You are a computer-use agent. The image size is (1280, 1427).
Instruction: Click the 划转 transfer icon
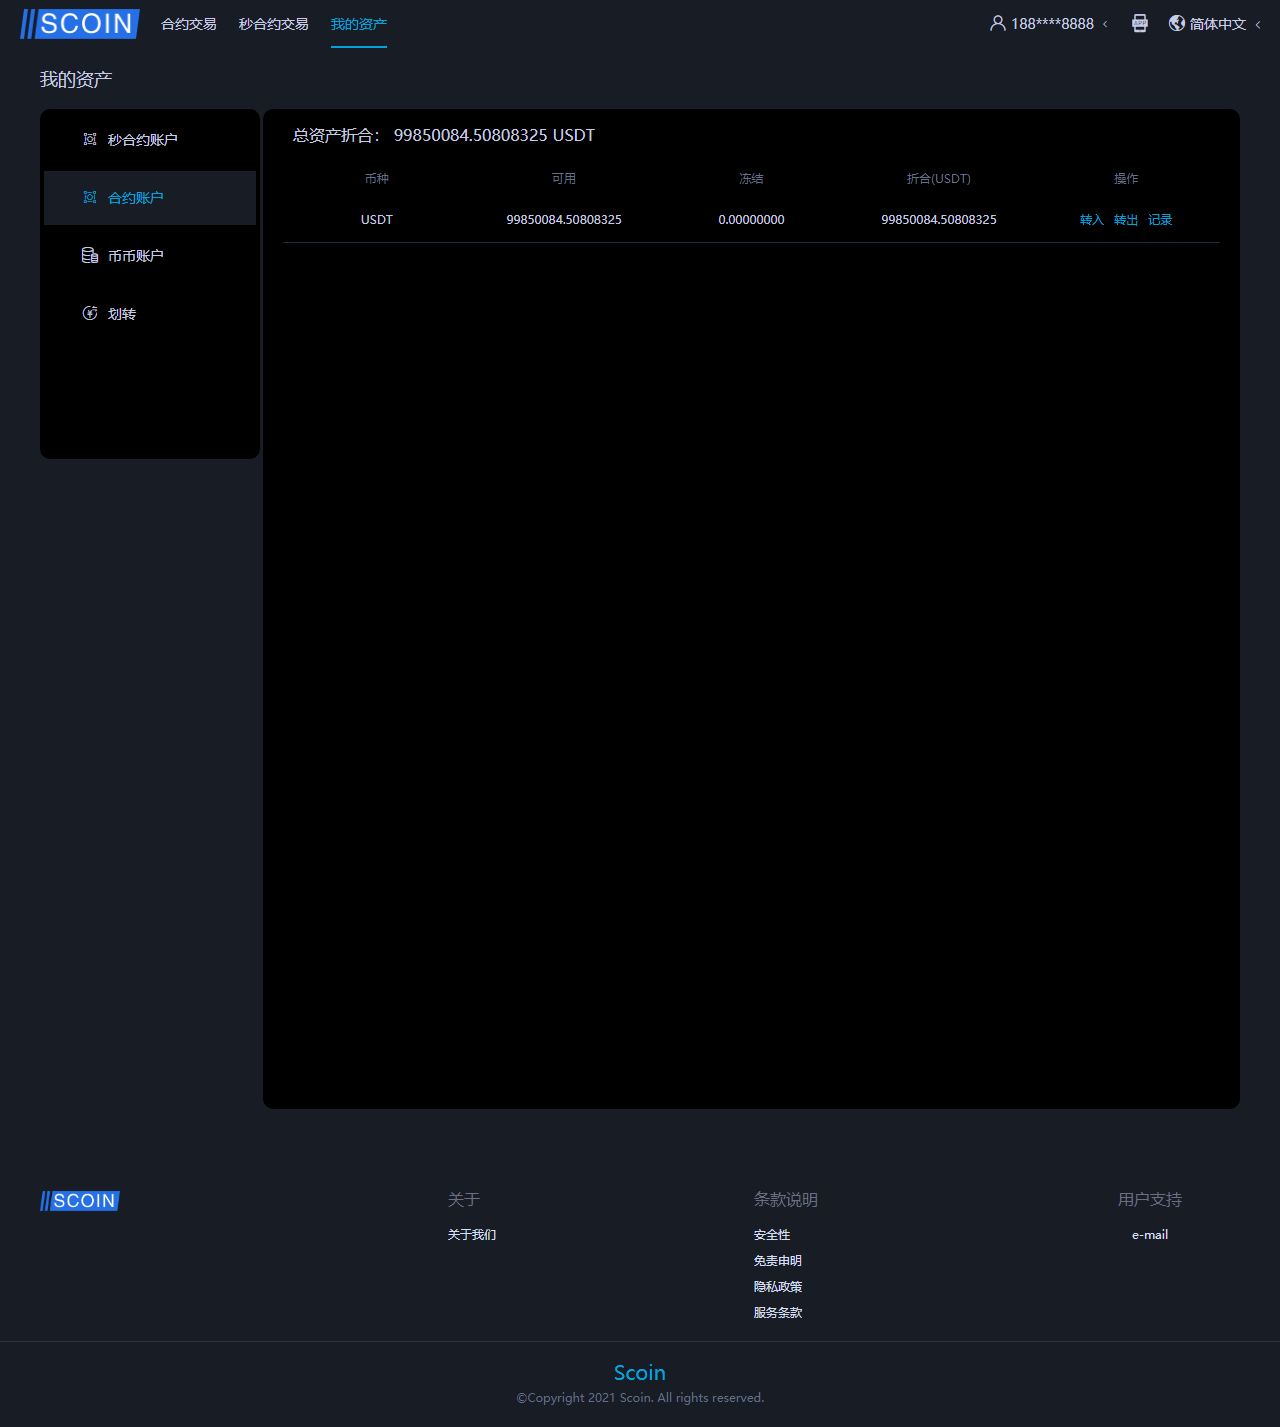click(x=90, y=313)
